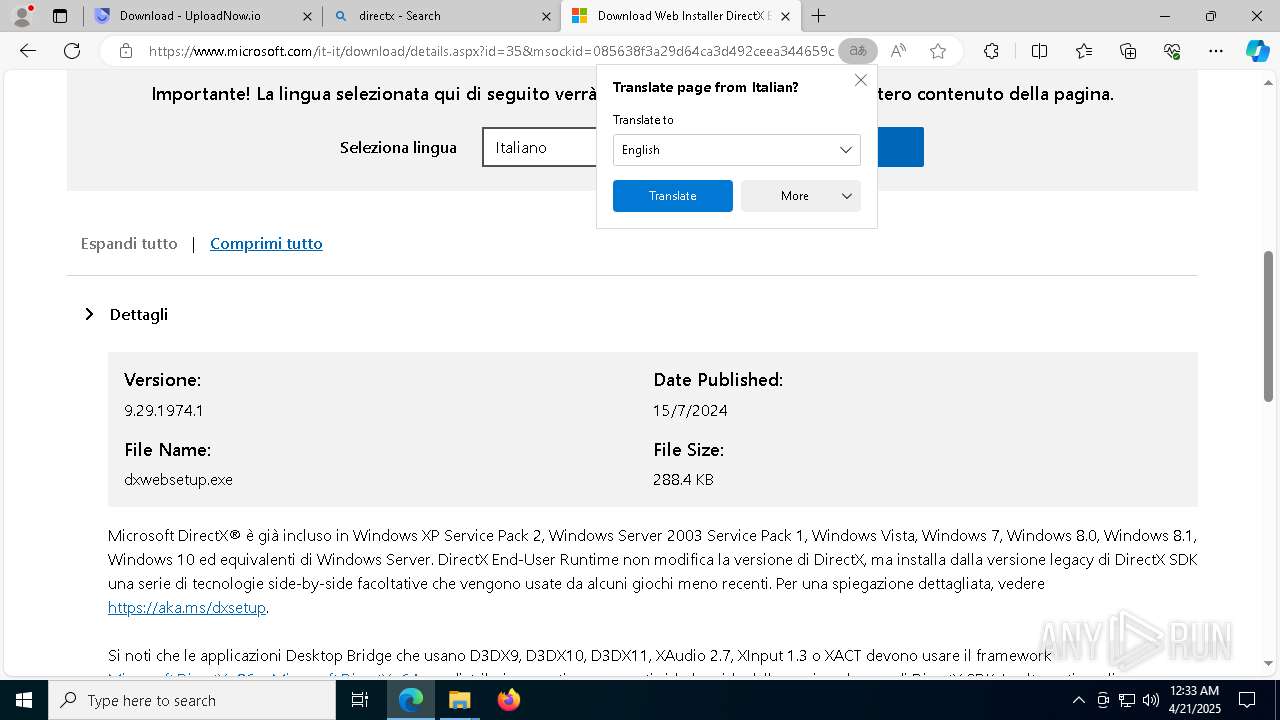Open the notification center icon
Viewport: 1280px width, 720px height.
click(x=1247, y=700)
